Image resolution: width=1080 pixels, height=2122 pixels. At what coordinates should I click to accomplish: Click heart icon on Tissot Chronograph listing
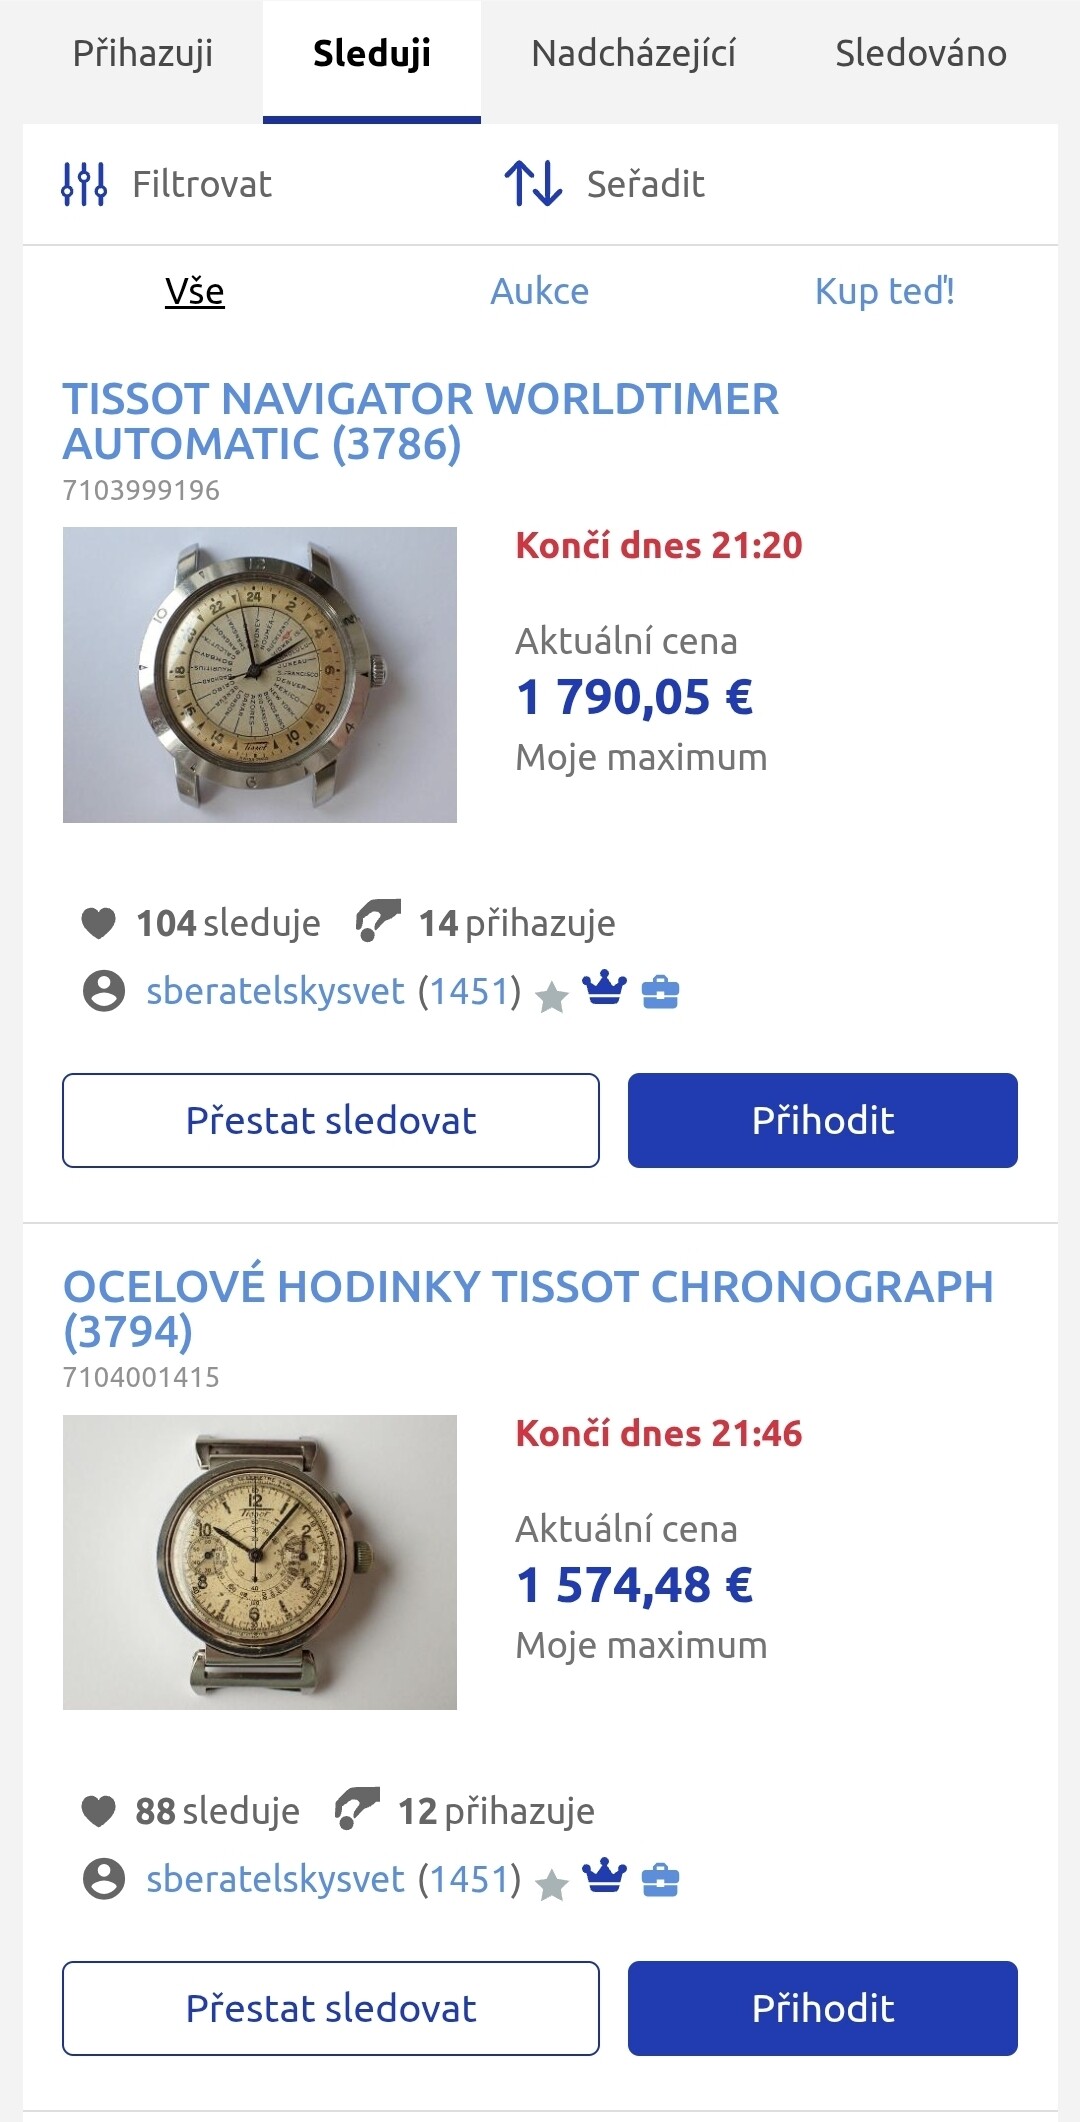[x=98, y=1811]
